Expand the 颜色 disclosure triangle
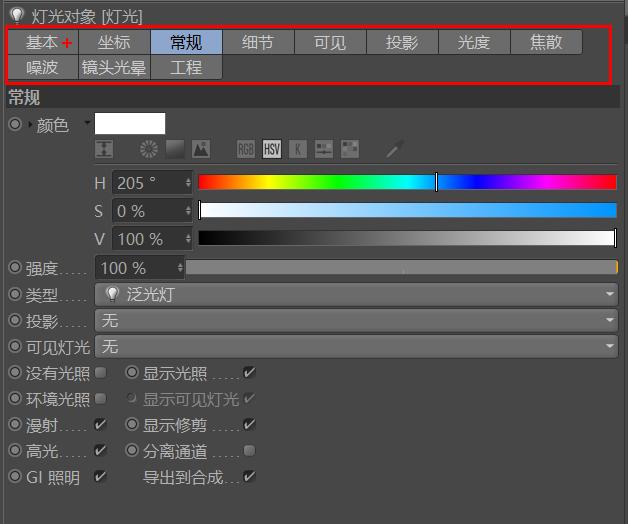Screen dimensions: 628x524 click(30, 125)
